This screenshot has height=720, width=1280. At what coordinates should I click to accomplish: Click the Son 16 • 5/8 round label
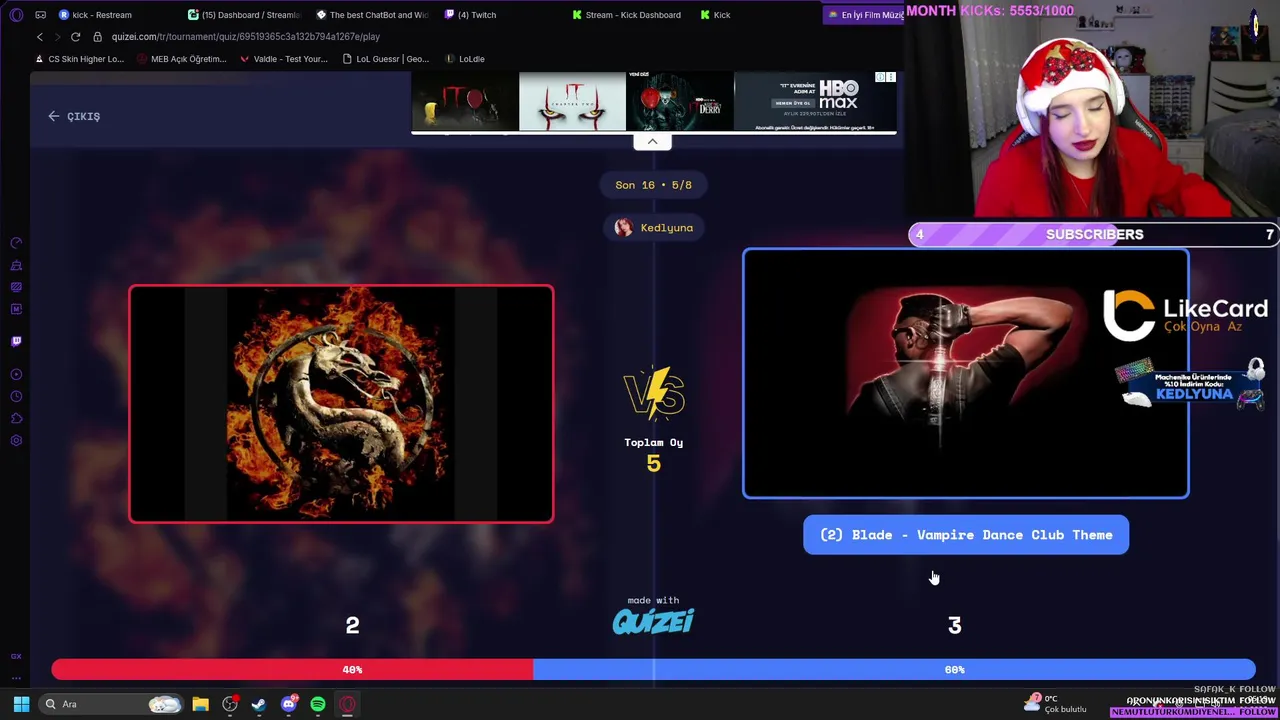point(653,185)
